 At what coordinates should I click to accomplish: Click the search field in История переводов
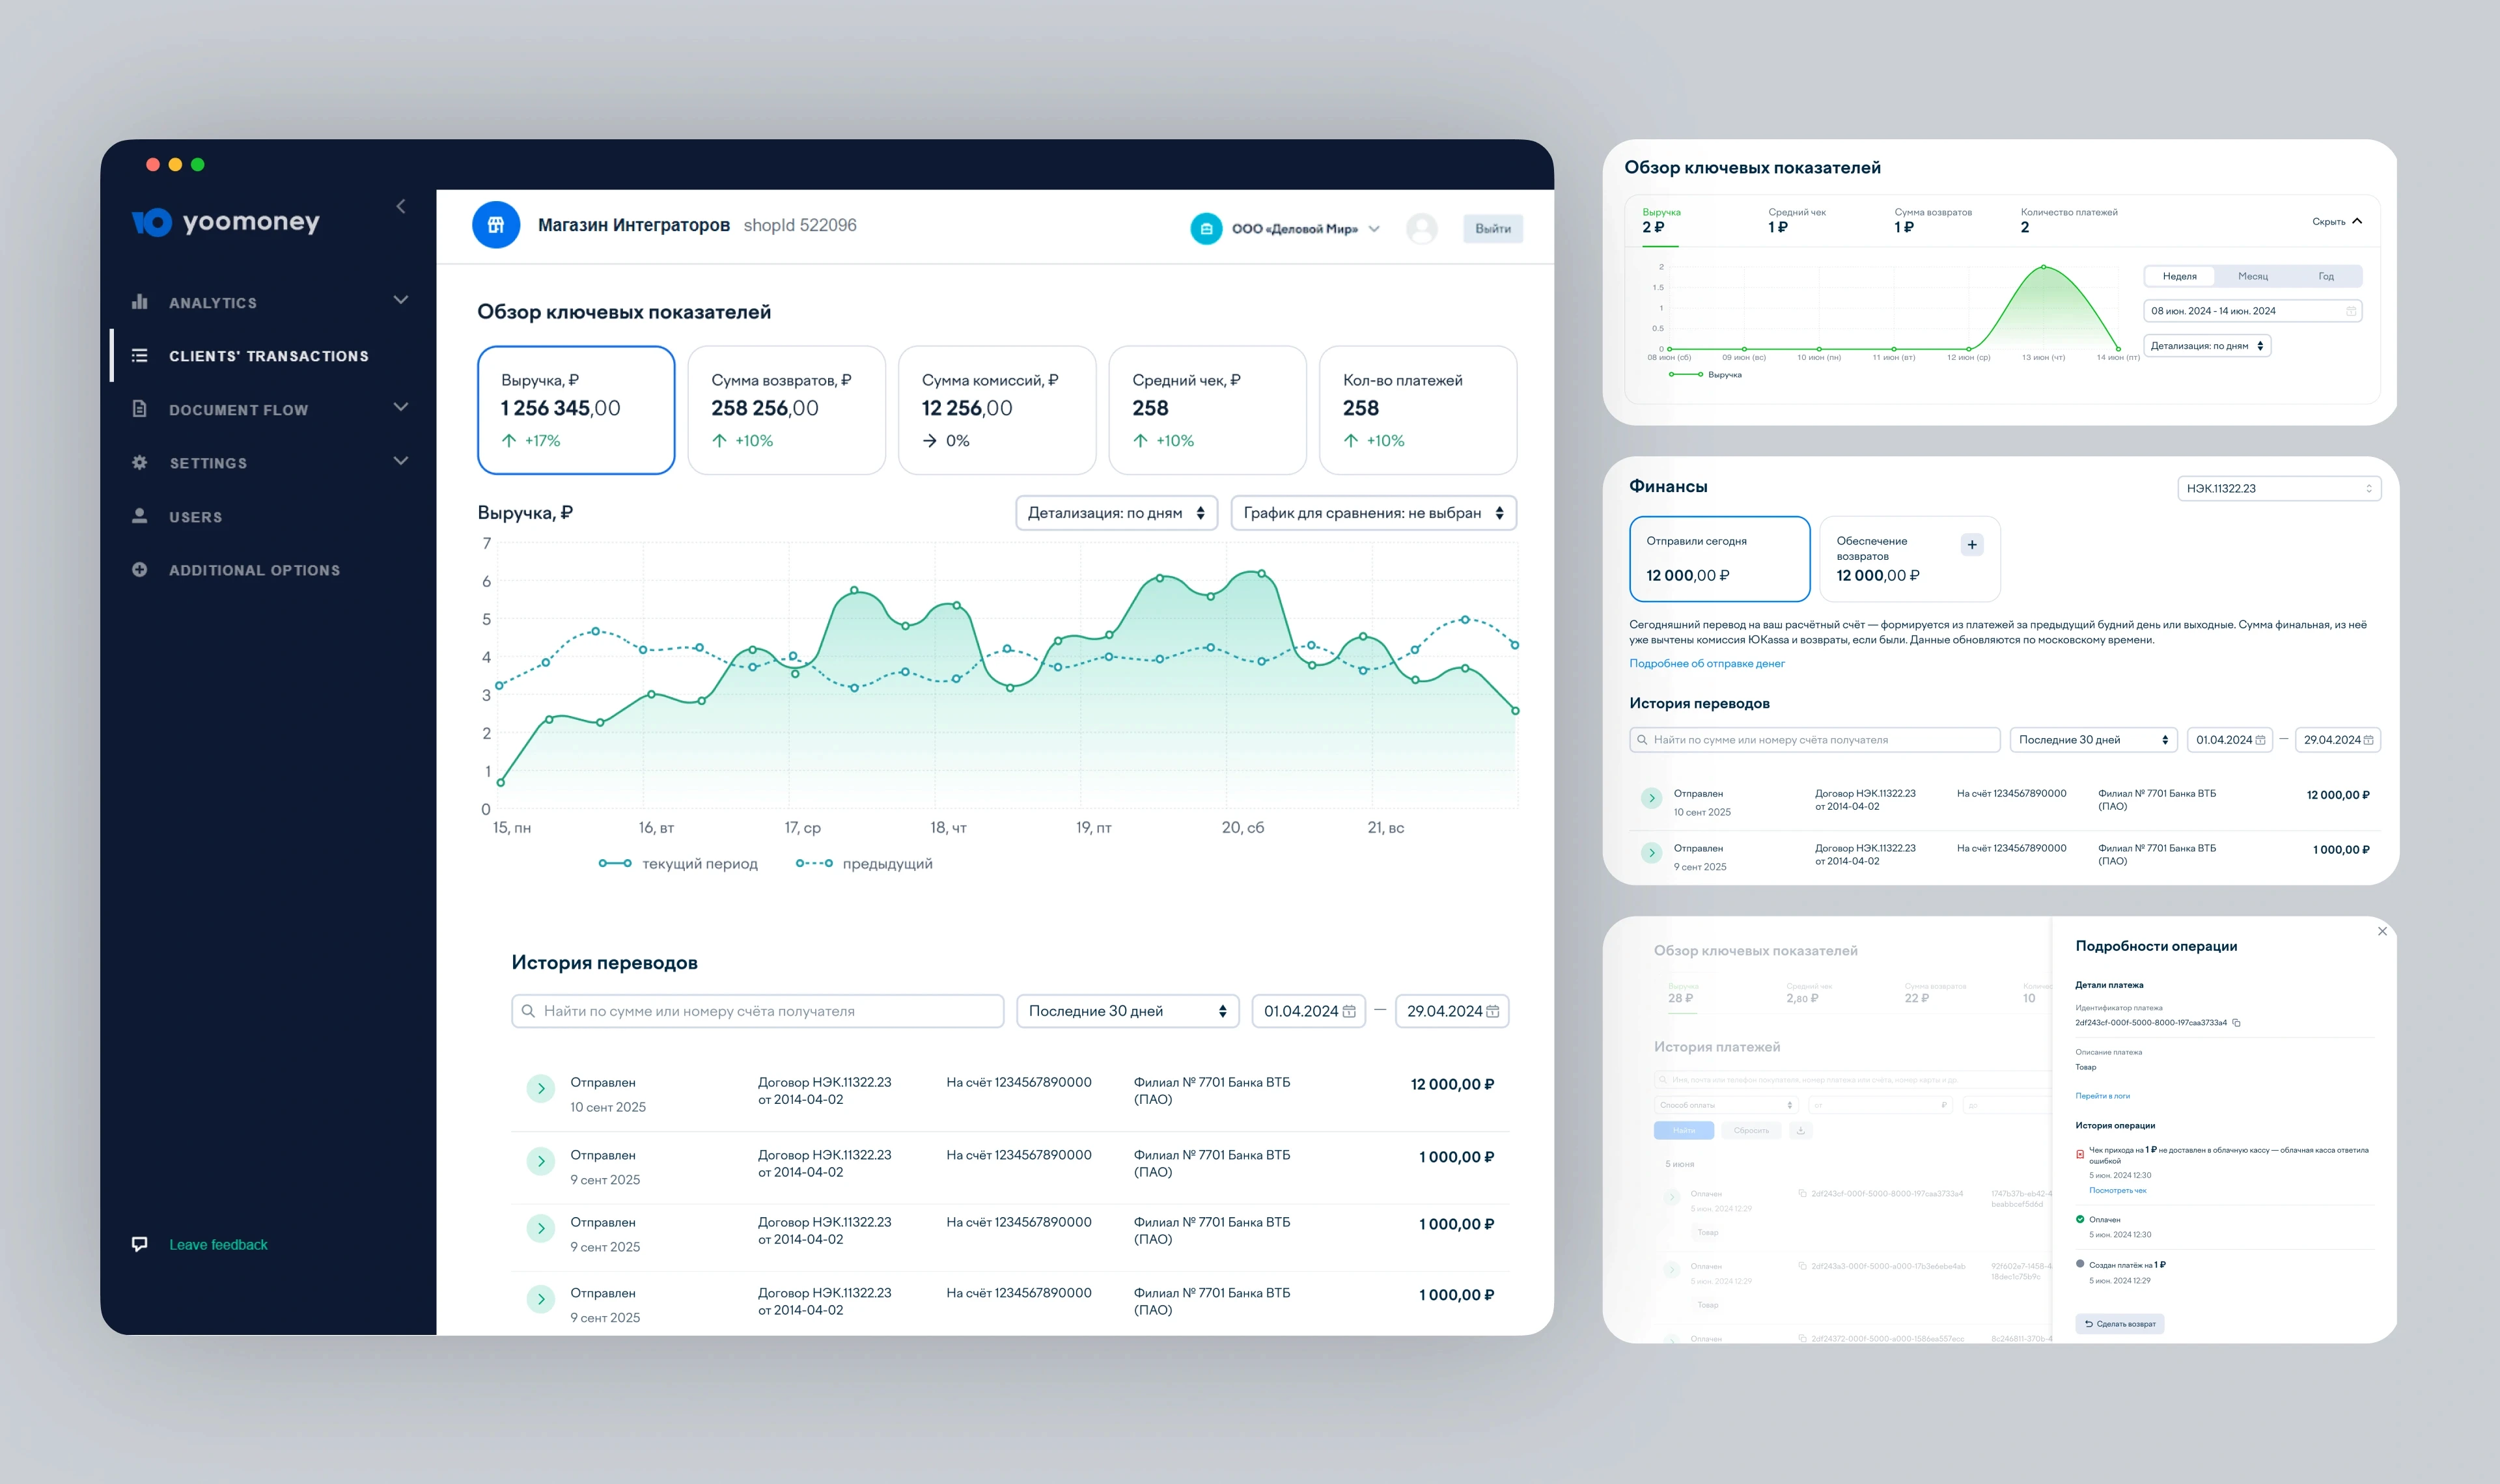point(757,1011)
